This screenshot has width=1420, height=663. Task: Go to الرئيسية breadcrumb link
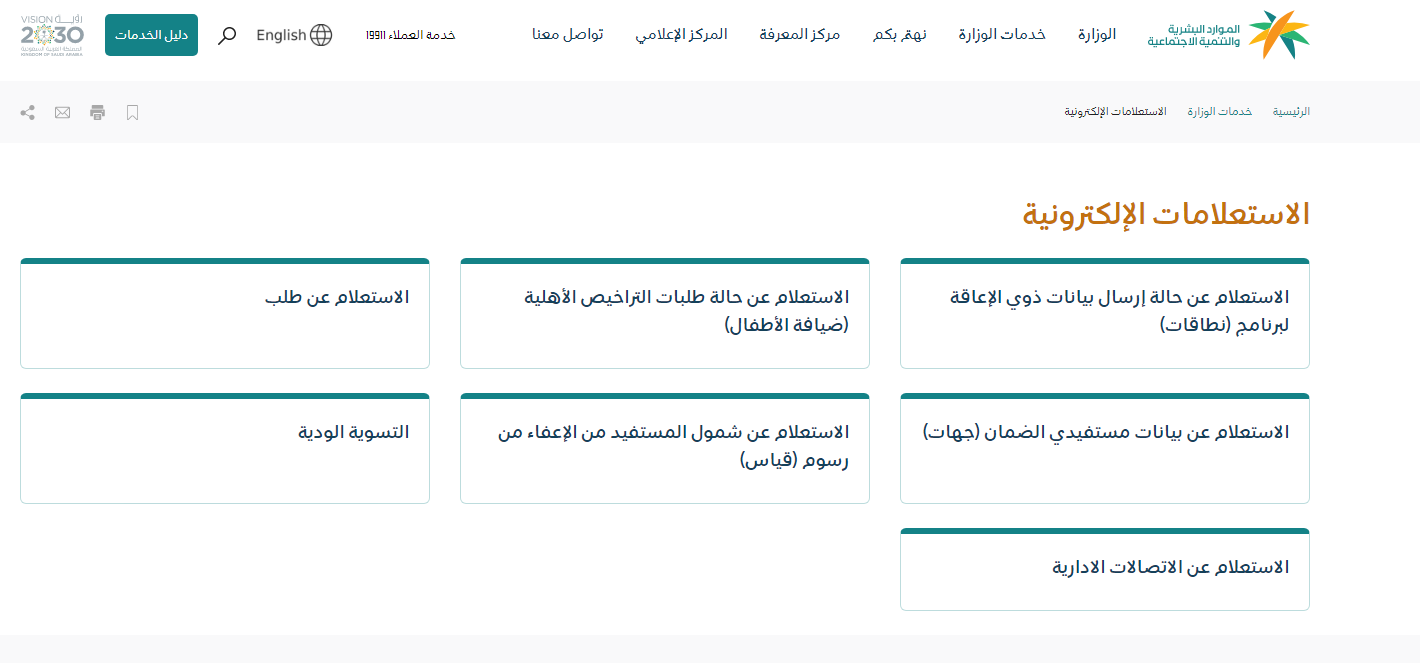tap(1290, 111)
